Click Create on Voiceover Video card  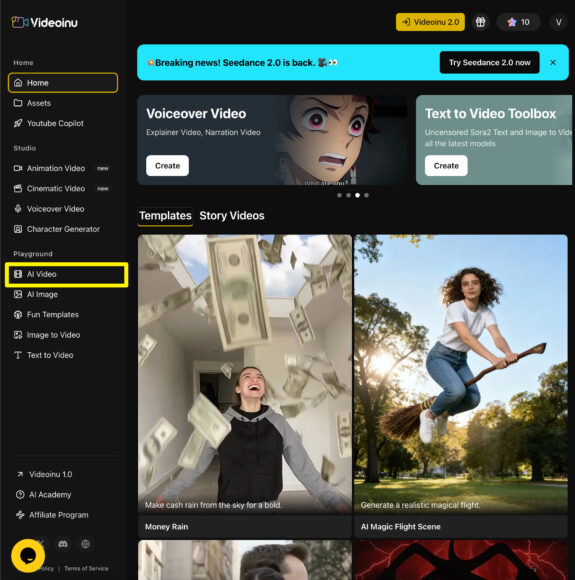tap(167, 165)
